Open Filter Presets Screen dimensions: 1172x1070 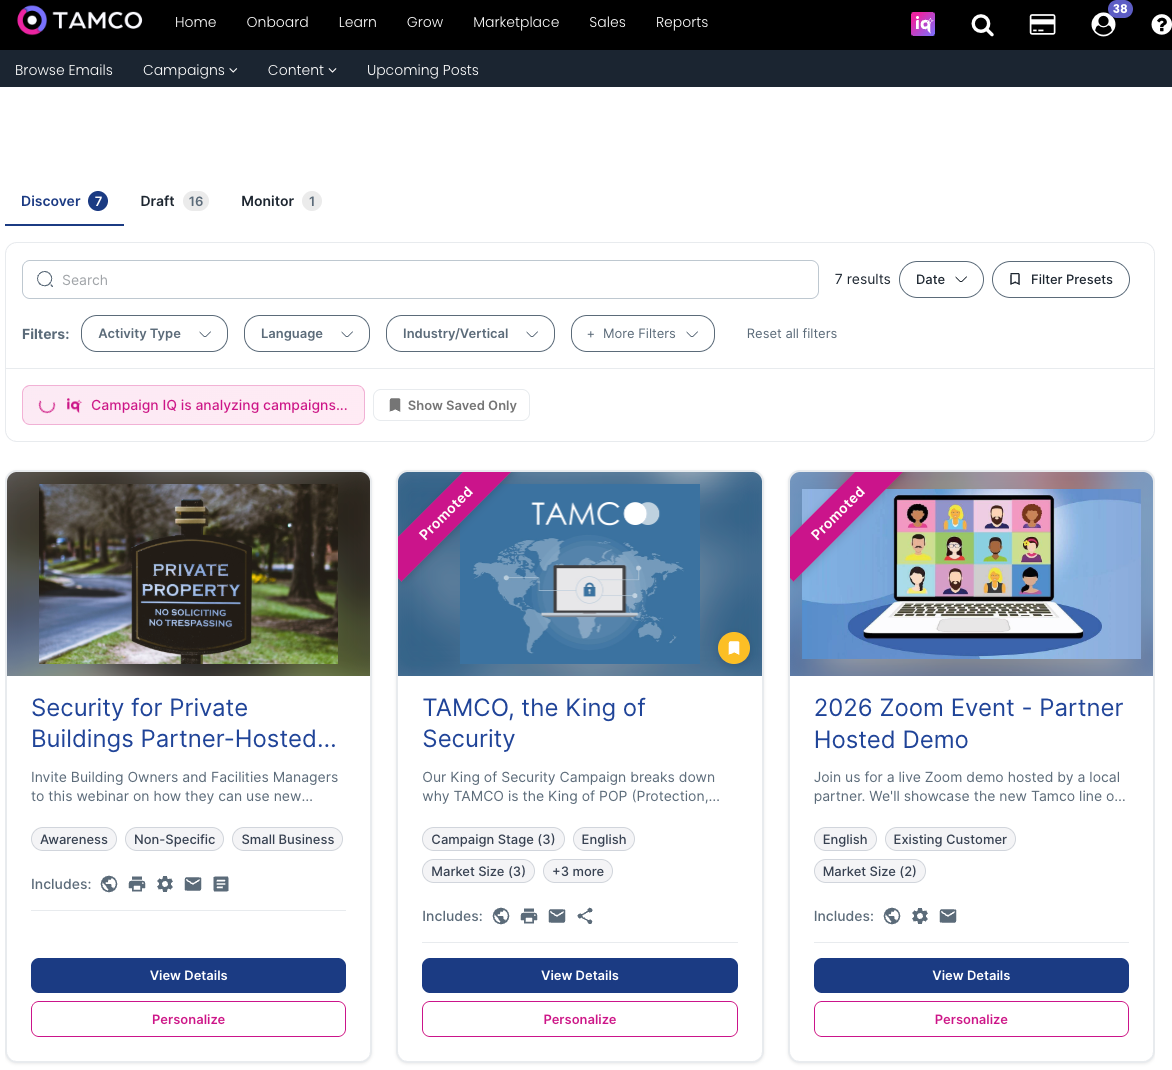tap(1061, 279)
